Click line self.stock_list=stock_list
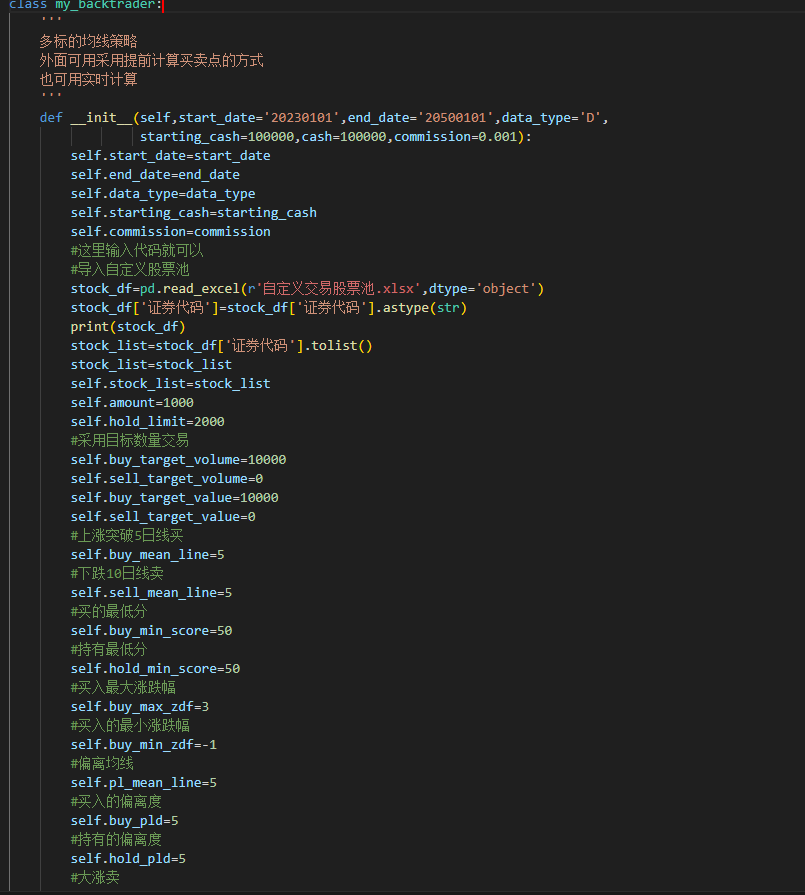This screenshot has width=805, height=895. click(x=170, y=384)
